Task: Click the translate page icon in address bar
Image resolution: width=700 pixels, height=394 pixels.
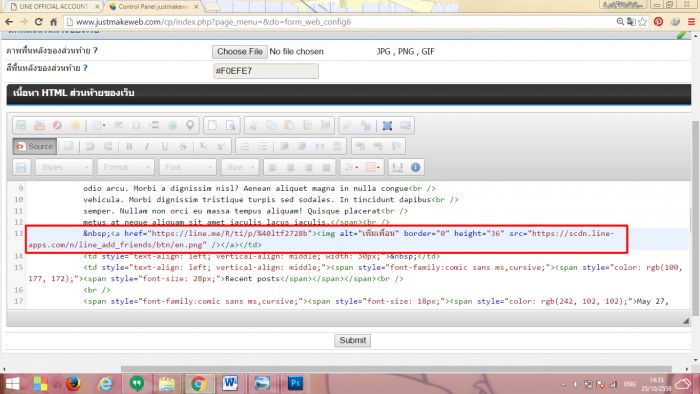Action: tap(631, 22)
